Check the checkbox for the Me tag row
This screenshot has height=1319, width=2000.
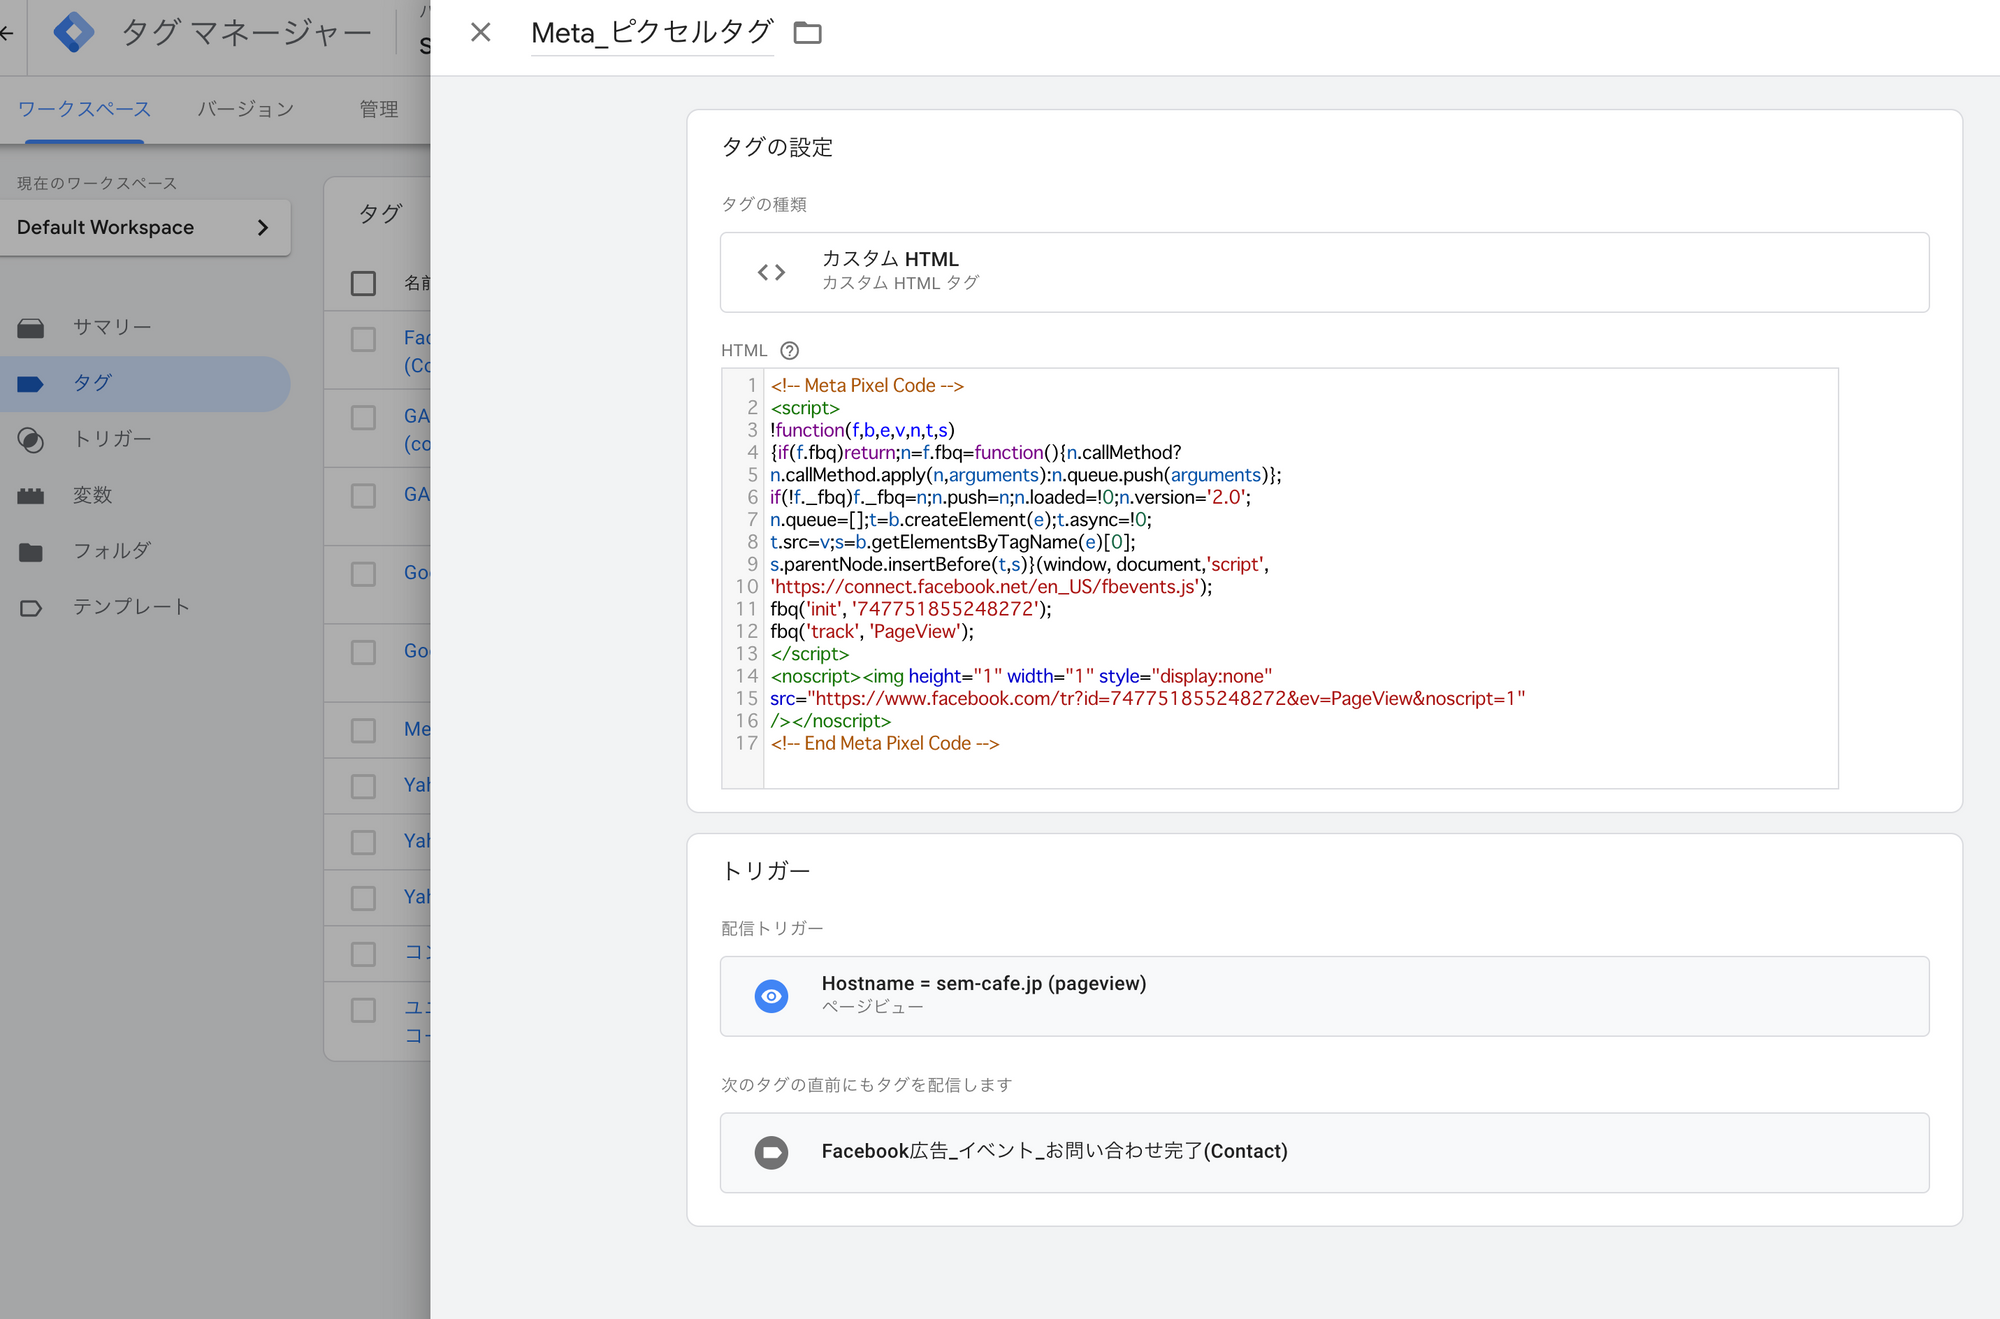[363, 730]
